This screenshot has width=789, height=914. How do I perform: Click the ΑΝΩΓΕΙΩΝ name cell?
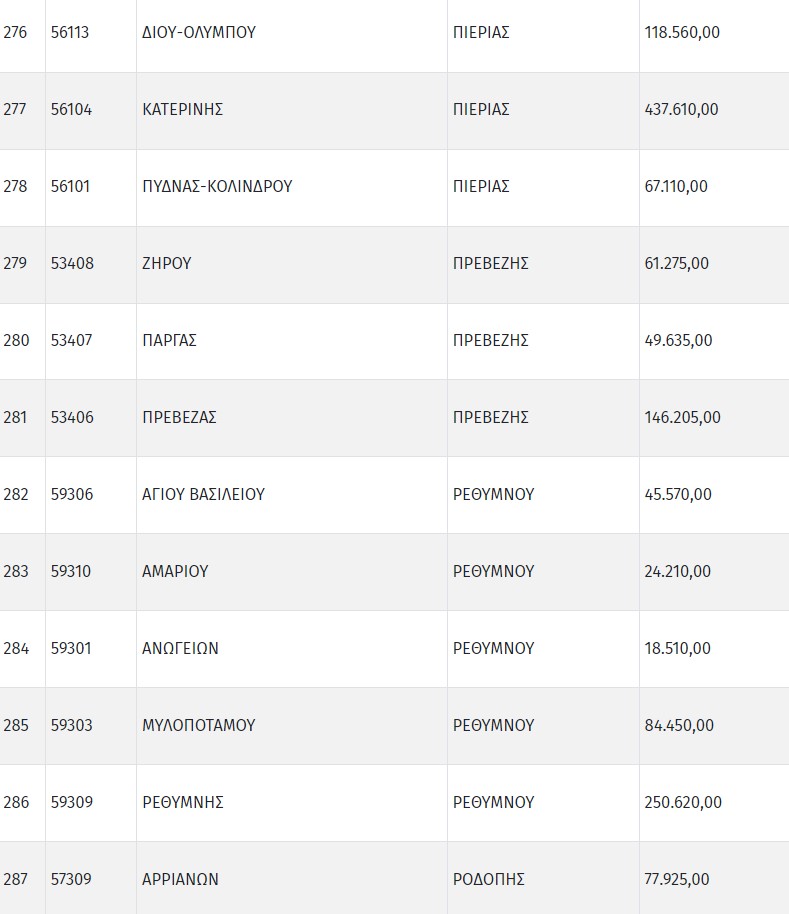tap(180, 648)
